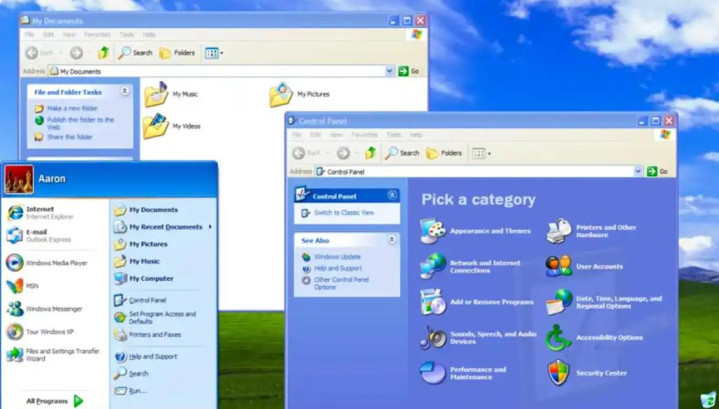
Task: Open Appearance and Themes category icon
Action: click(432, 231)
